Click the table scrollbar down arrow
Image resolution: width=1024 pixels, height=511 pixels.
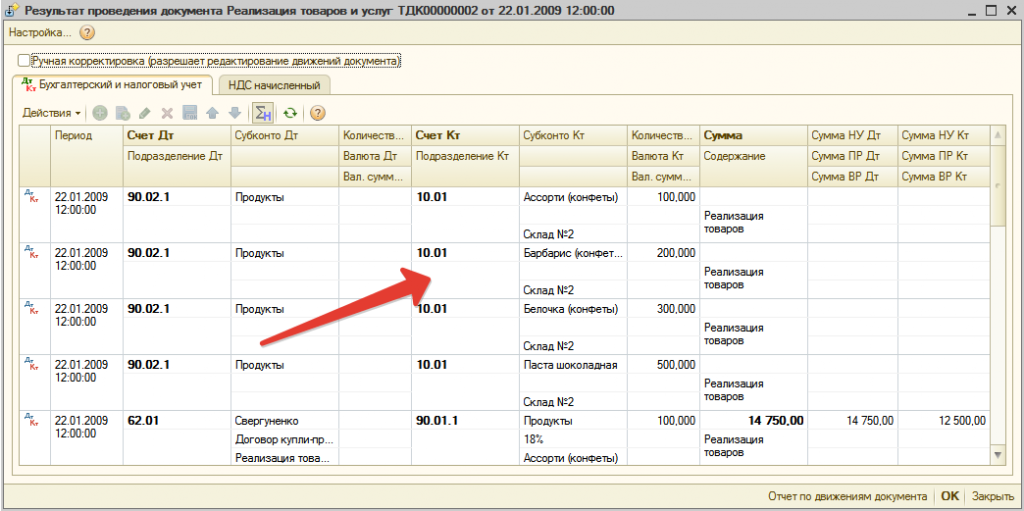pos(996,455)
